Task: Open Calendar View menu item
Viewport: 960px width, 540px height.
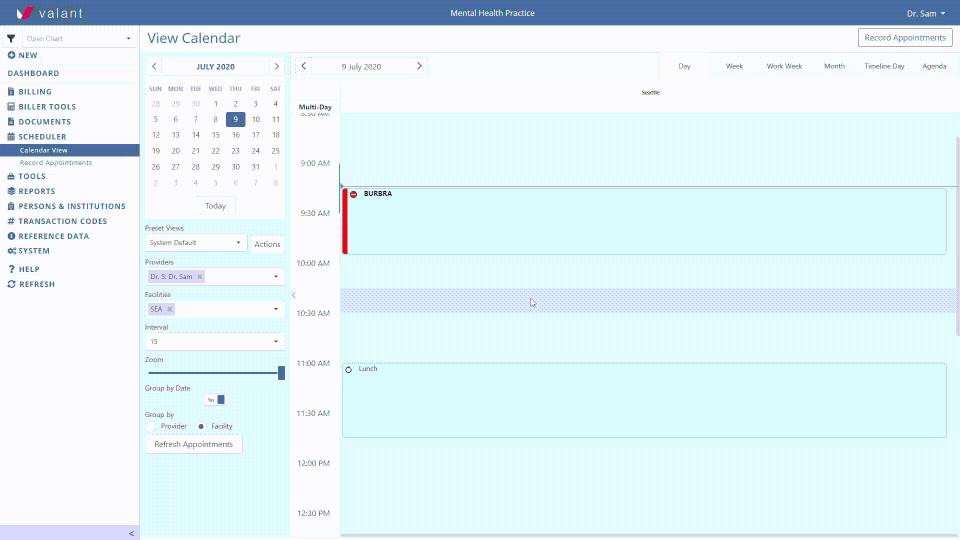Action: click(70, 150)
